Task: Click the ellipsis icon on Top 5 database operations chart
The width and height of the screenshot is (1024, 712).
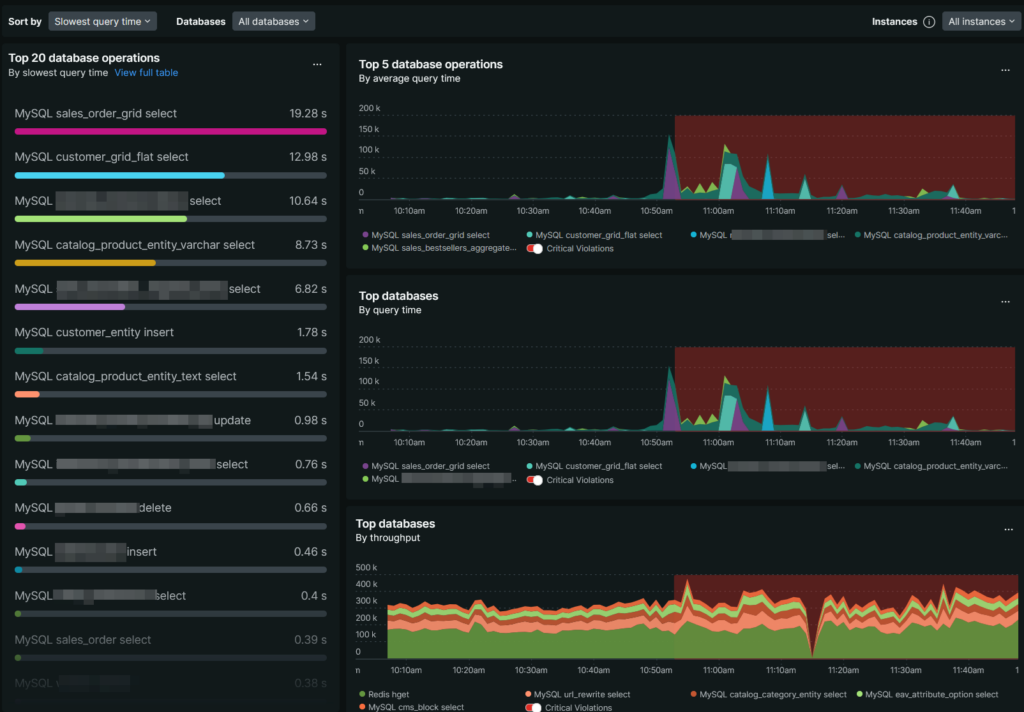Action: pyautogui.click(x=1005, y=69)
